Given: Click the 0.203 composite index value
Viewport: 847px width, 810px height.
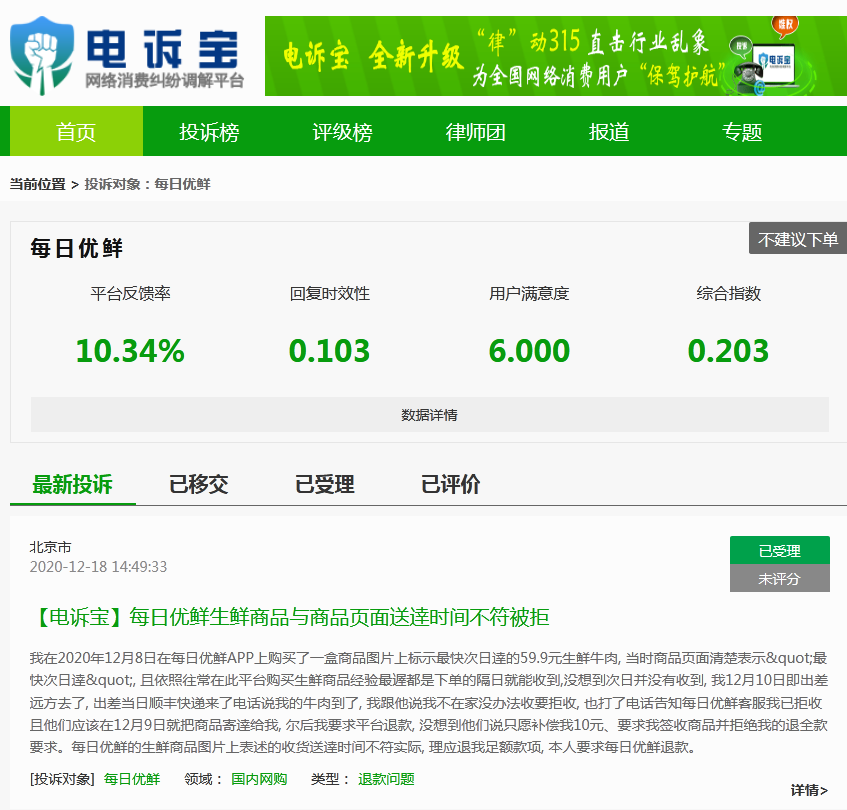Looking at the screenshot, I should (x=728, y=350).
